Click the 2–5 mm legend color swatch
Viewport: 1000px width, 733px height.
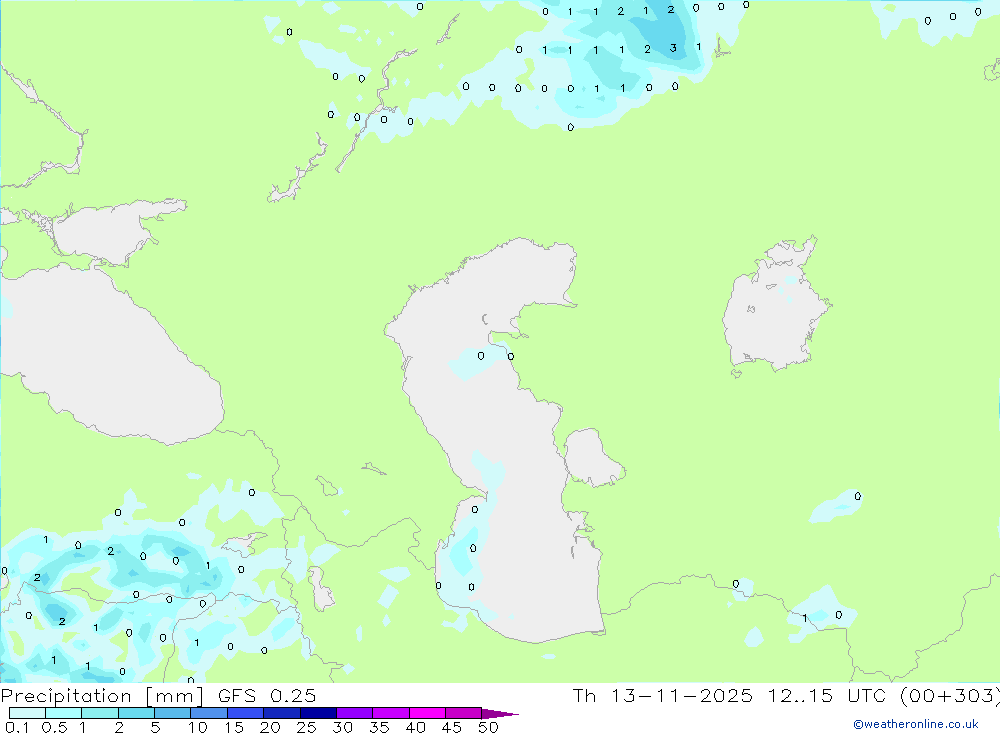(136, 713)
